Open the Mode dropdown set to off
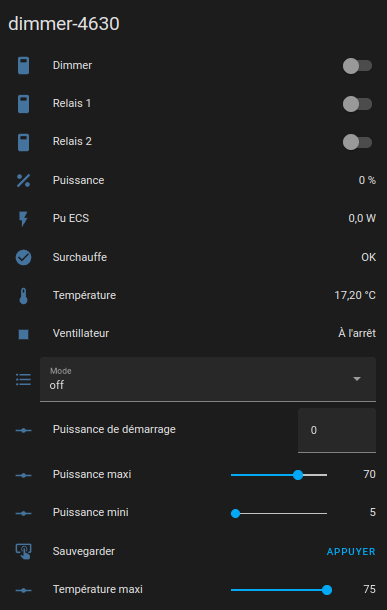Screen dimensions: 387x610 [x=208, y=379]
